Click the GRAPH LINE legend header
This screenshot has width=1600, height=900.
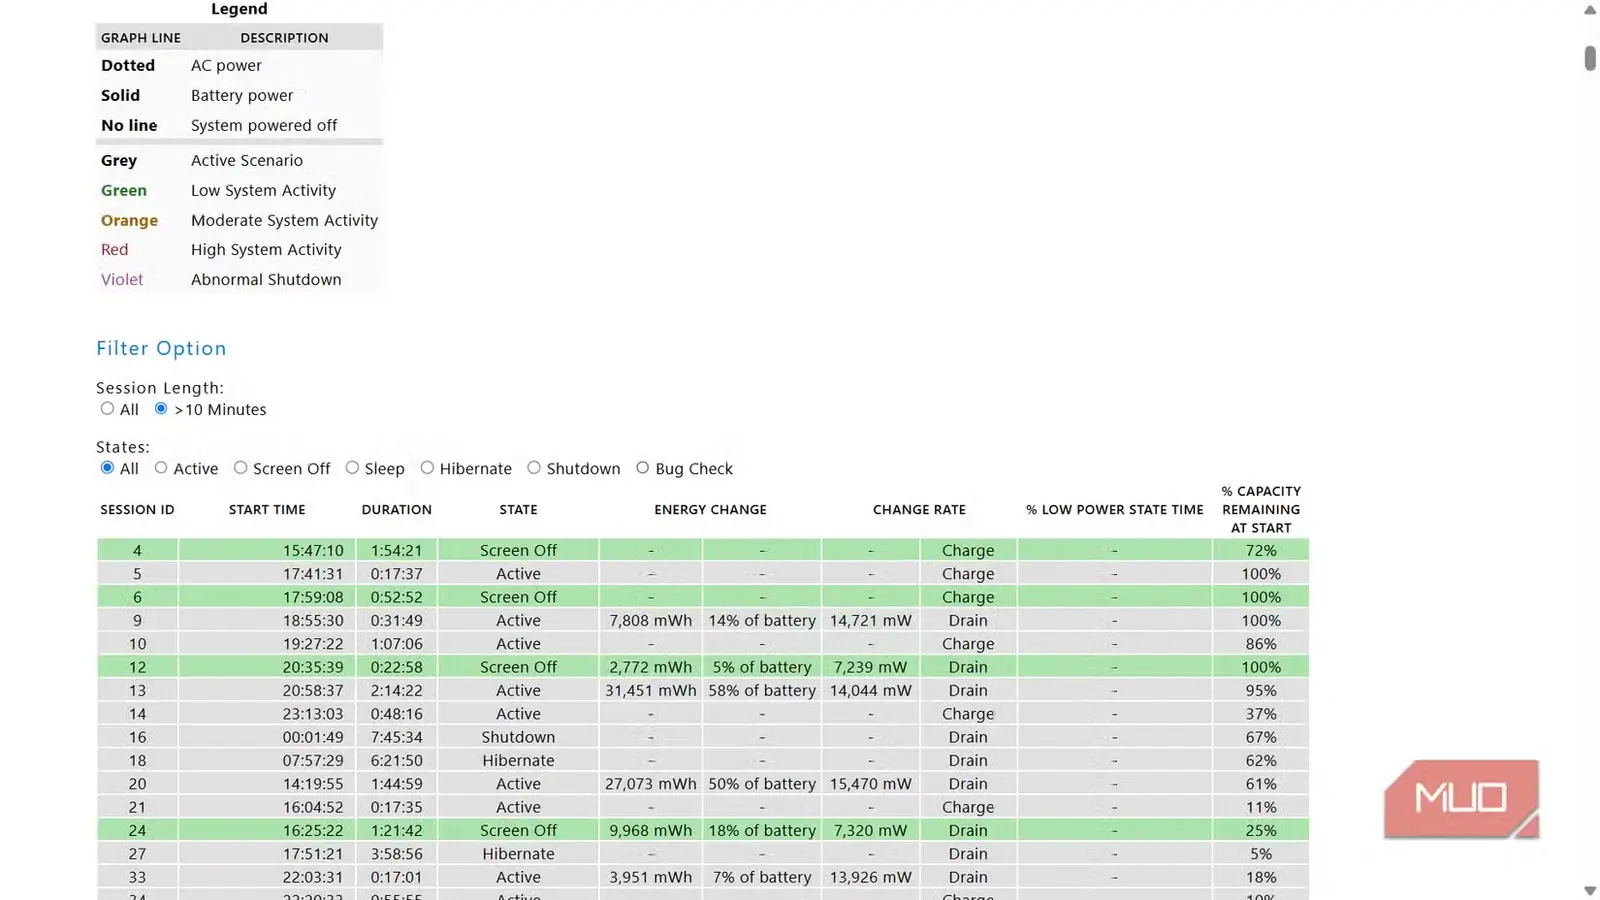click(x=141, y=38)
